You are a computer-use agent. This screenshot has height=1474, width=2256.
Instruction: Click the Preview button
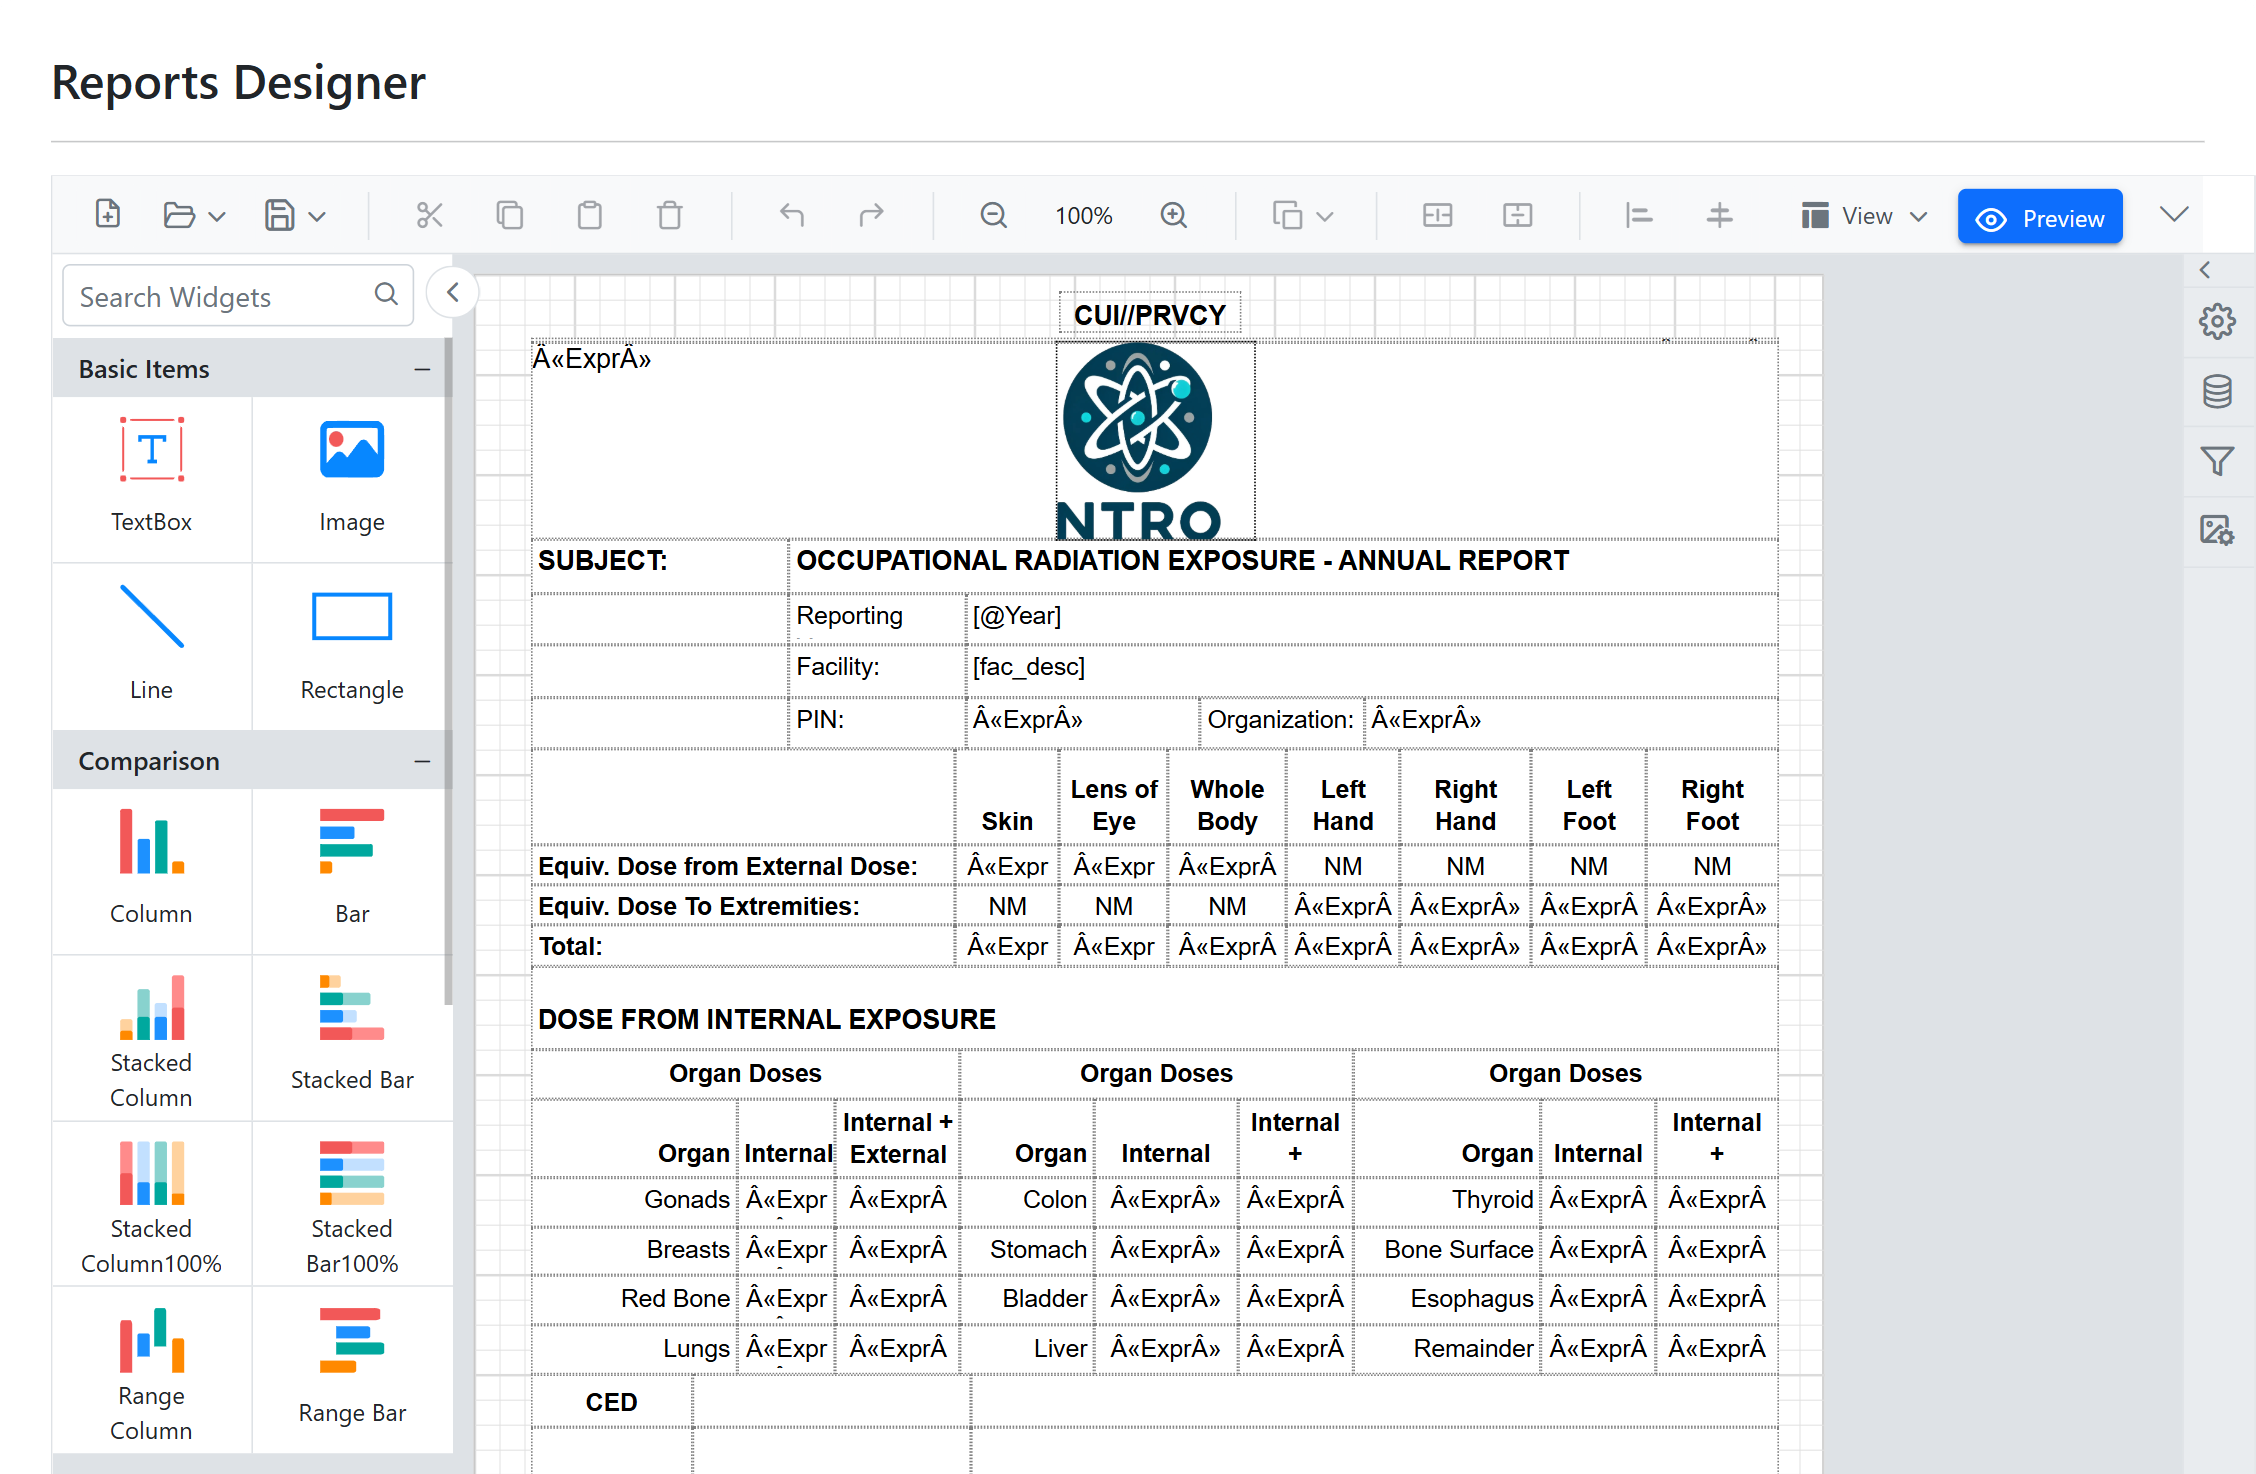click(2040, 218)
